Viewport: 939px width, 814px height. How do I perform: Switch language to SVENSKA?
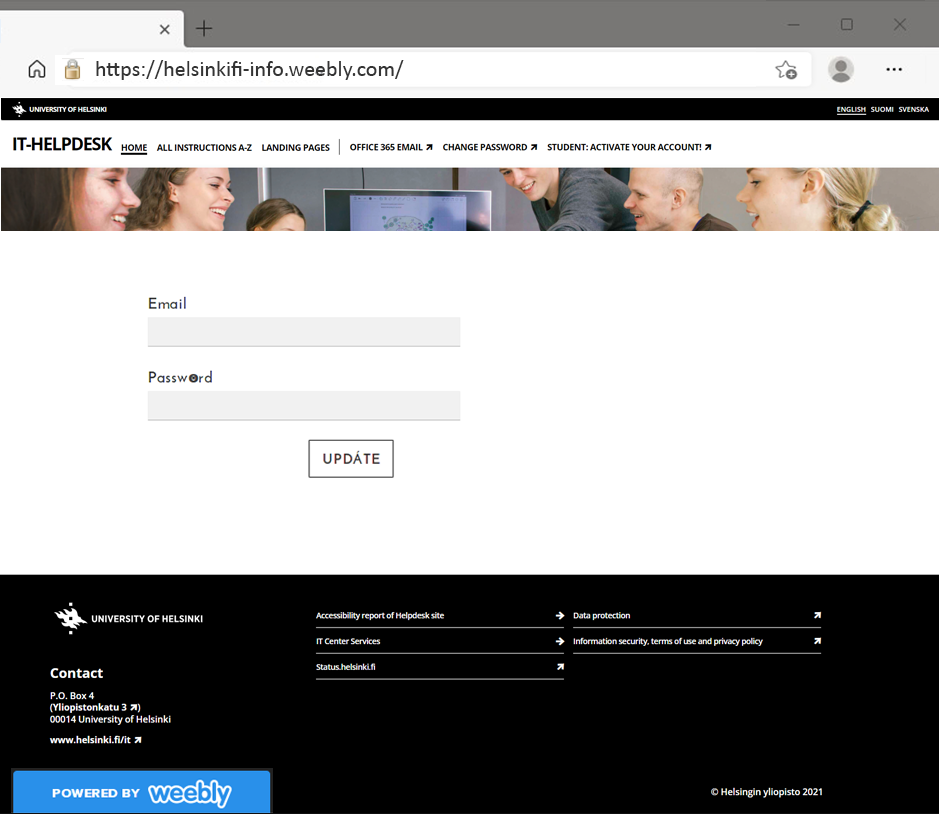coord(913,109)
